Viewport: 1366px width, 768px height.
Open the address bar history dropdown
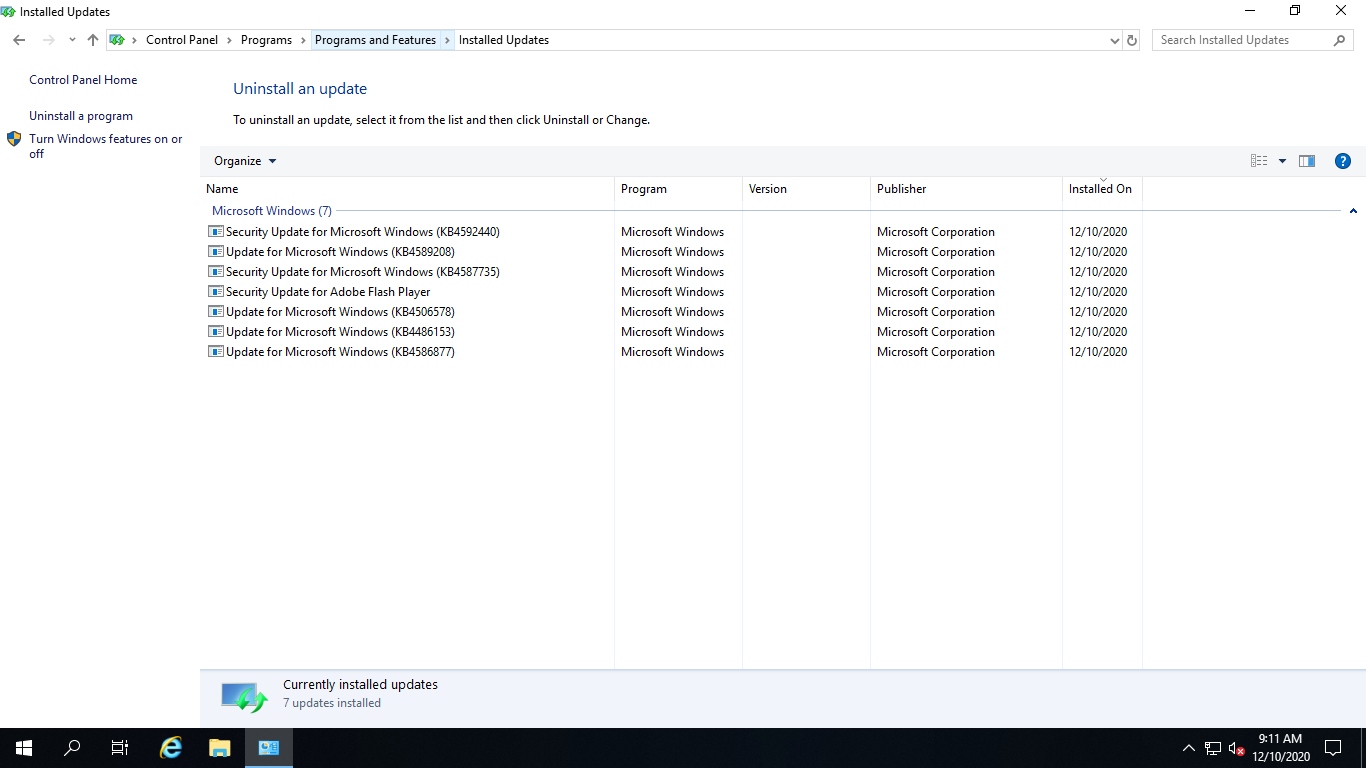(x=1115, y=40)
